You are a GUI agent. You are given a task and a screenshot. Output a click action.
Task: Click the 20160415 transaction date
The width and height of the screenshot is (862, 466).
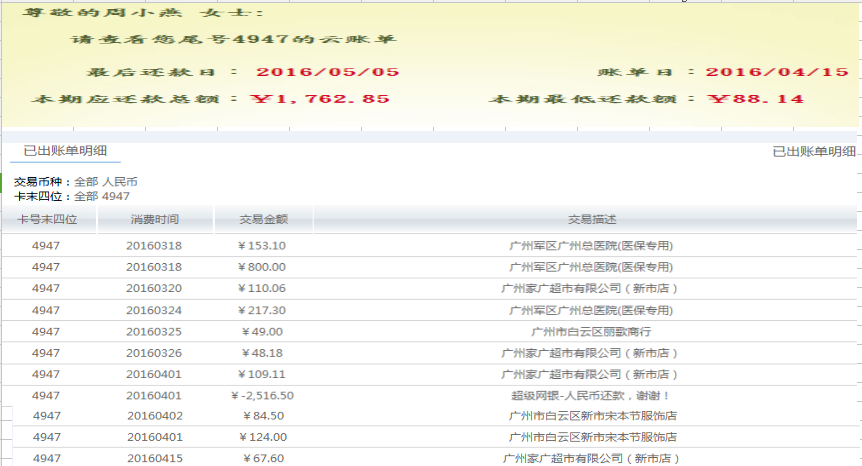154,459
